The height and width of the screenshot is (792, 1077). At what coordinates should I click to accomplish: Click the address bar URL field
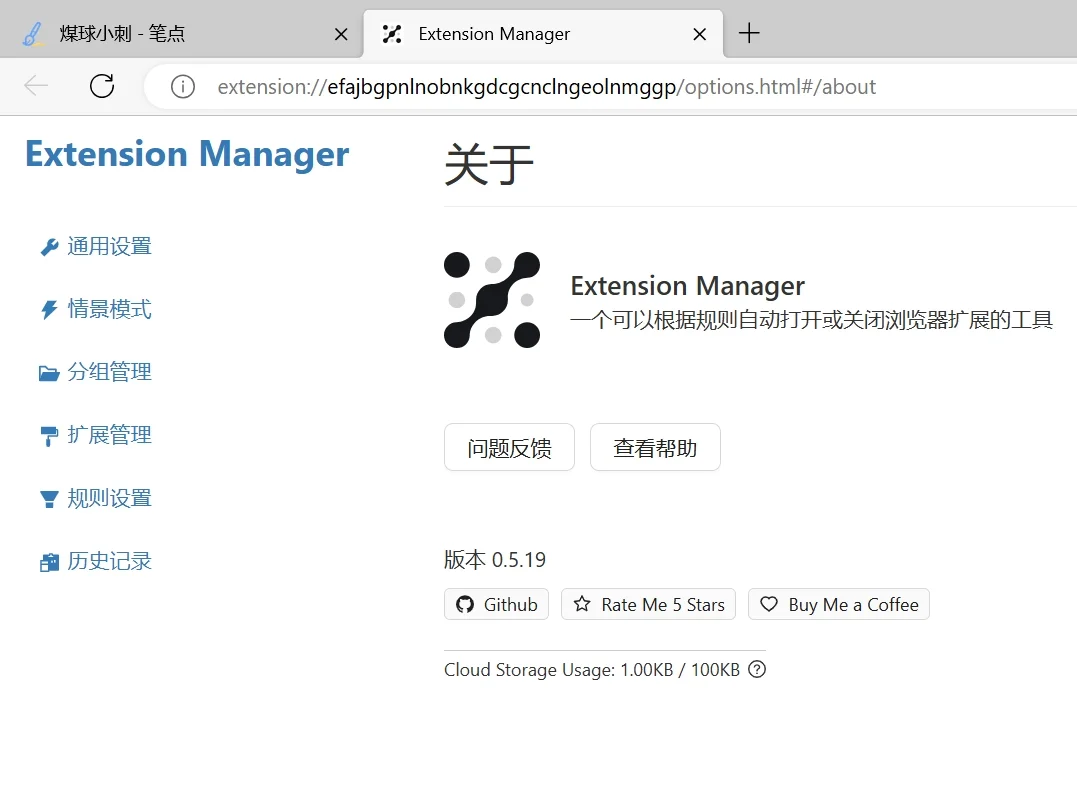coord(600,87)
